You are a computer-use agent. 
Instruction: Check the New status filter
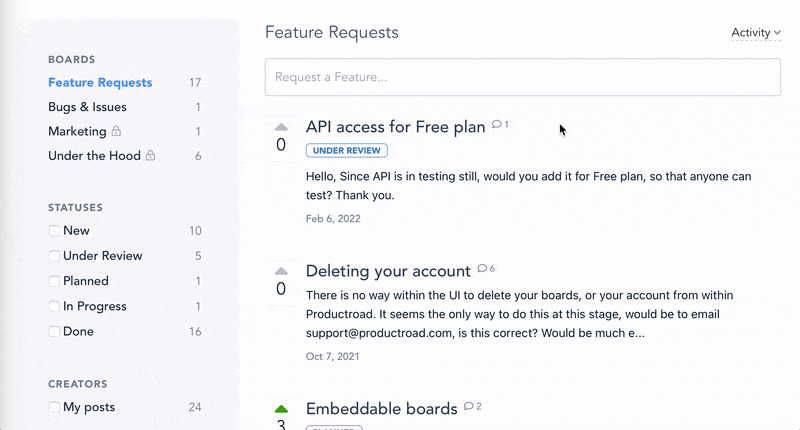click(x=54, y=231)
